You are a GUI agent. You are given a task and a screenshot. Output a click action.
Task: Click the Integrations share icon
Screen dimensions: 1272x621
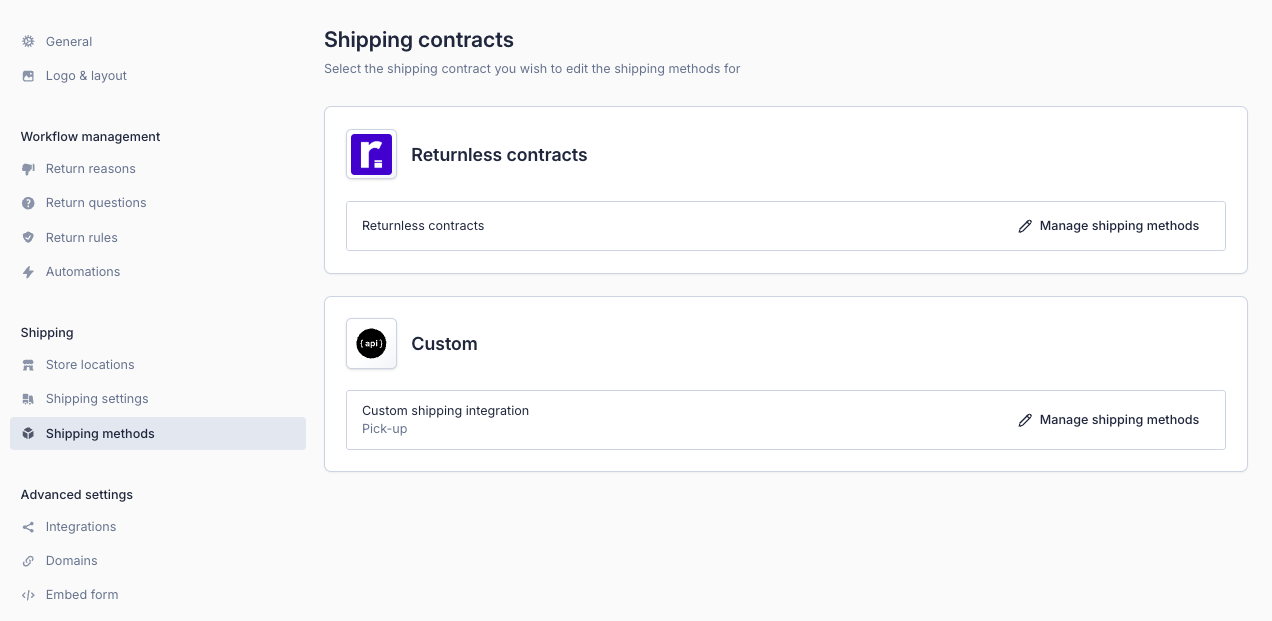tap(28, 527)
